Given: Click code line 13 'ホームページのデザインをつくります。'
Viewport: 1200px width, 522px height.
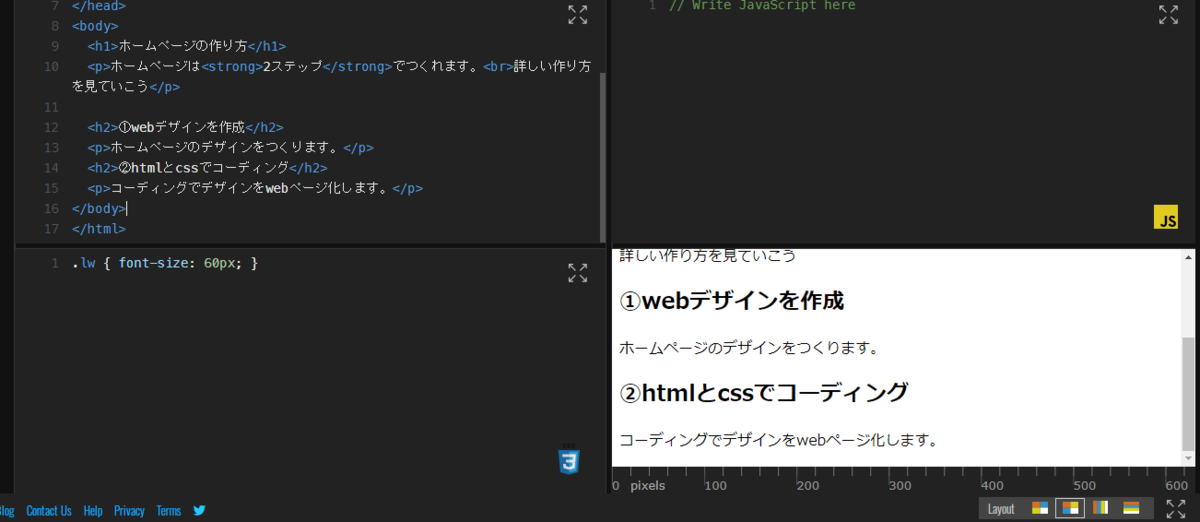Looking at the screenshot, I should point(230,147).
